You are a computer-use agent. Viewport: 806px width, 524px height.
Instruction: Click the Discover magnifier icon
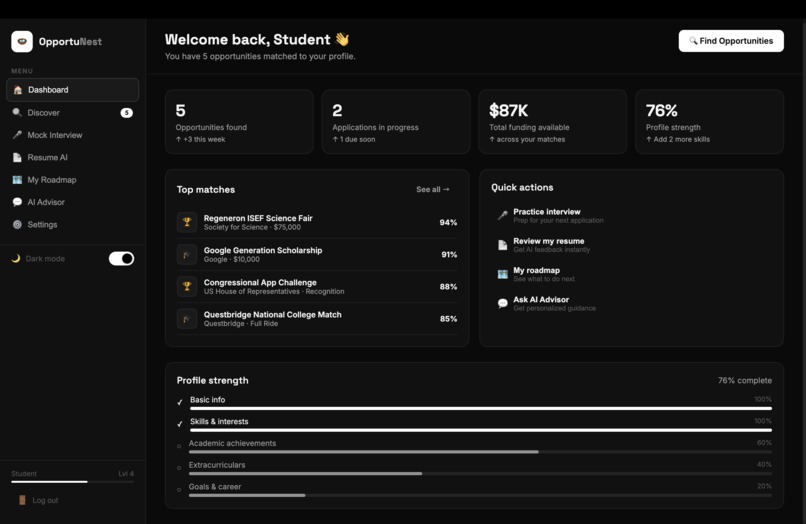(17, 113)
